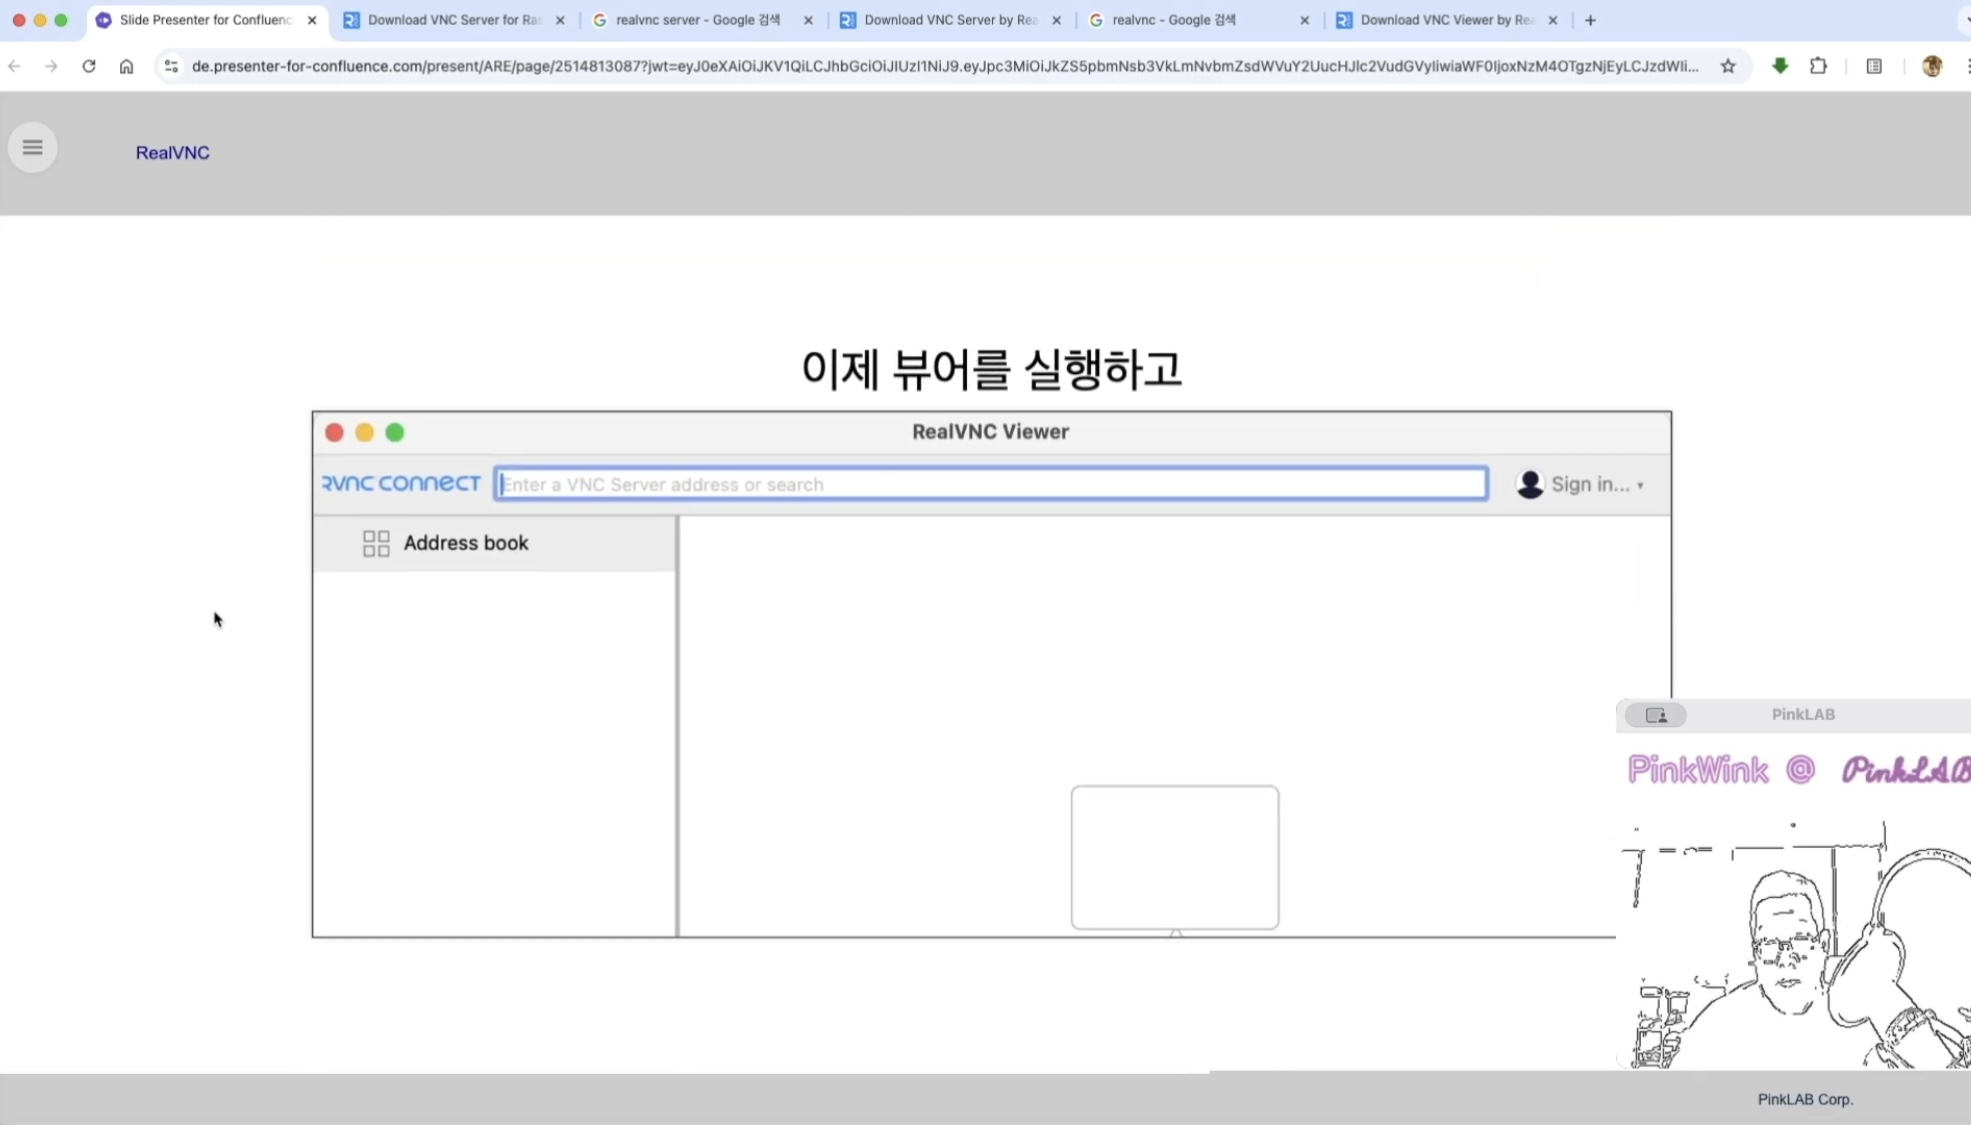Close the Slide Presenter for Confluence tab
This screenshot has height=1125, width=1971.
coord(312,20)
